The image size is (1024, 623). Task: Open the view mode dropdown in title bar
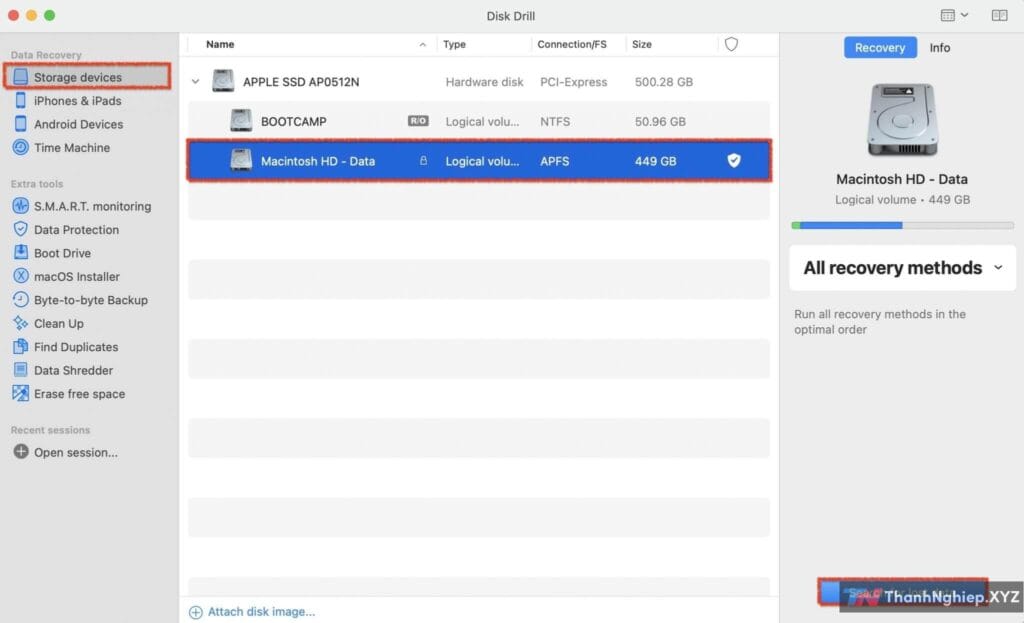pos(954,15)
